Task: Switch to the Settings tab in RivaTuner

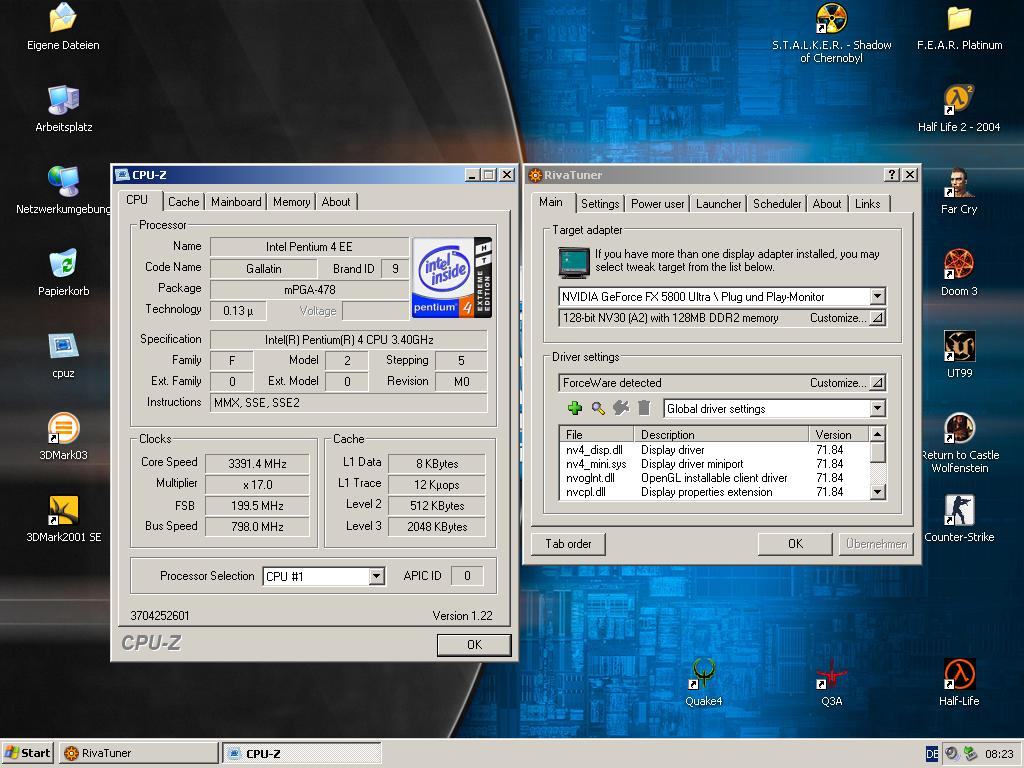Action: click(600, 204)
